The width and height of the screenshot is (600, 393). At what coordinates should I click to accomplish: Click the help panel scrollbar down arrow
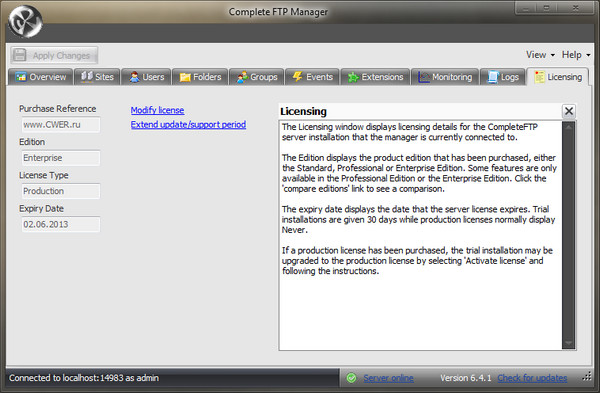point(569,343)
